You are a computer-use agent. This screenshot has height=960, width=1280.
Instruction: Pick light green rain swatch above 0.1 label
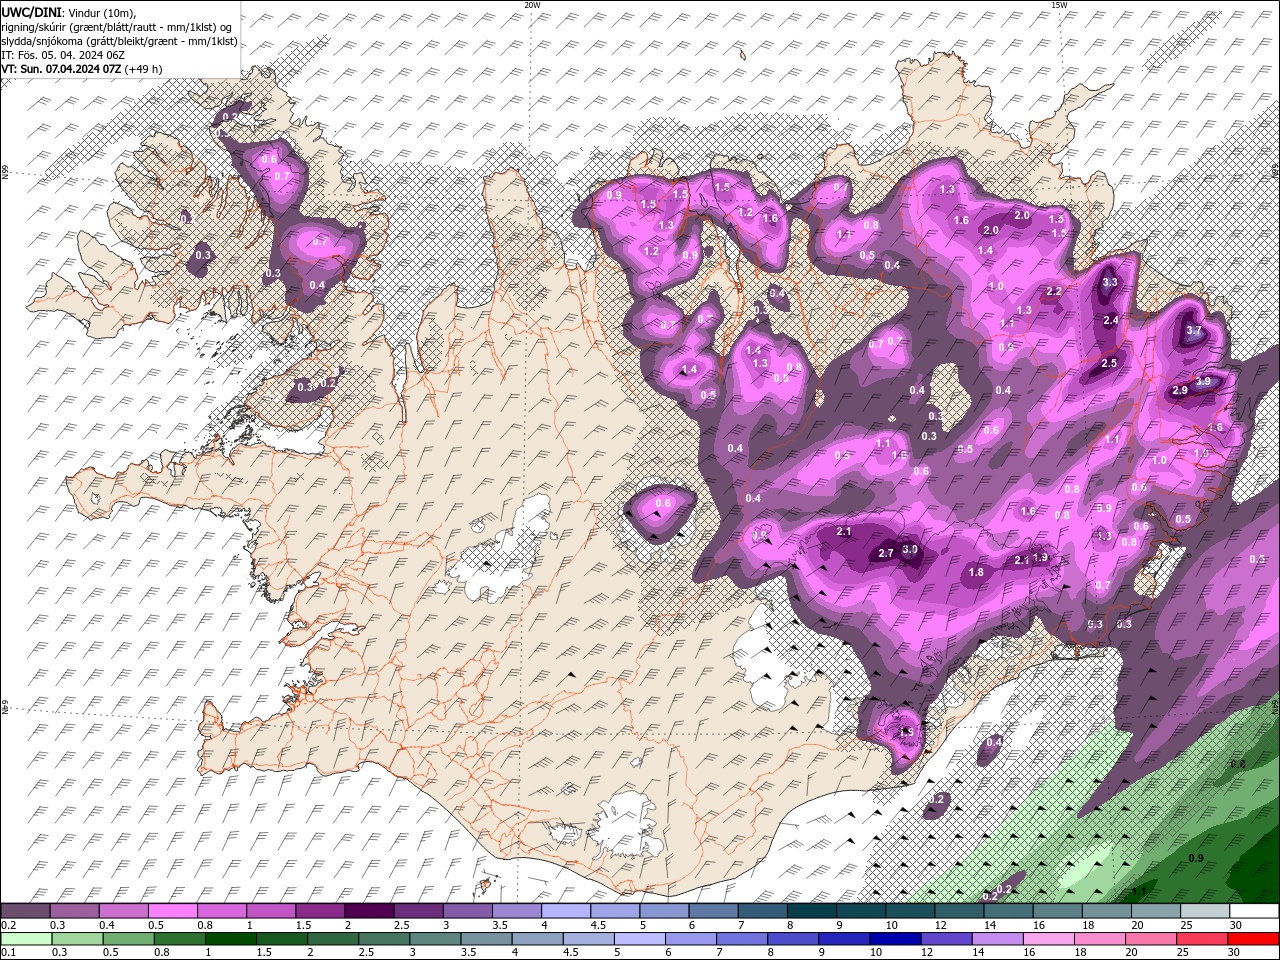[x=25, y=938]
